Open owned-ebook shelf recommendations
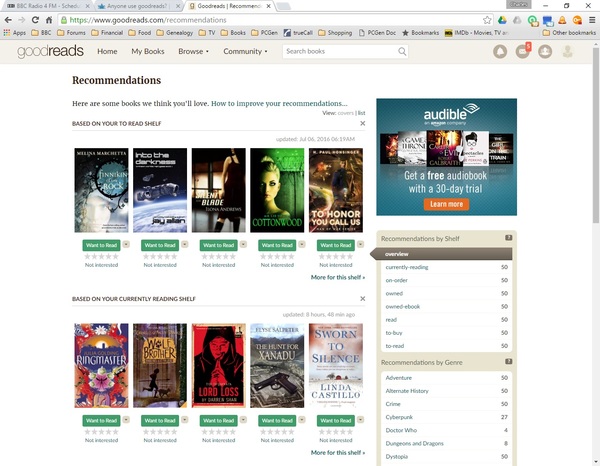Image resolution: width=600 pixels, height=466 pixels. (x=403, y=306)
